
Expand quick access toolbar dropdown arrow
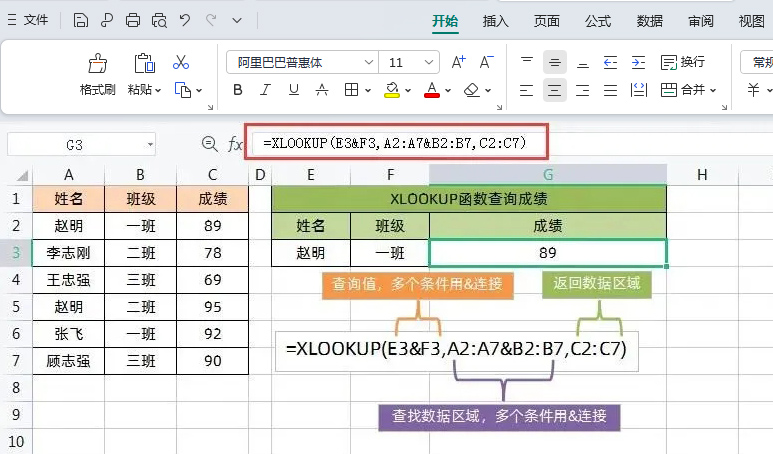click(x=237, y=21)
